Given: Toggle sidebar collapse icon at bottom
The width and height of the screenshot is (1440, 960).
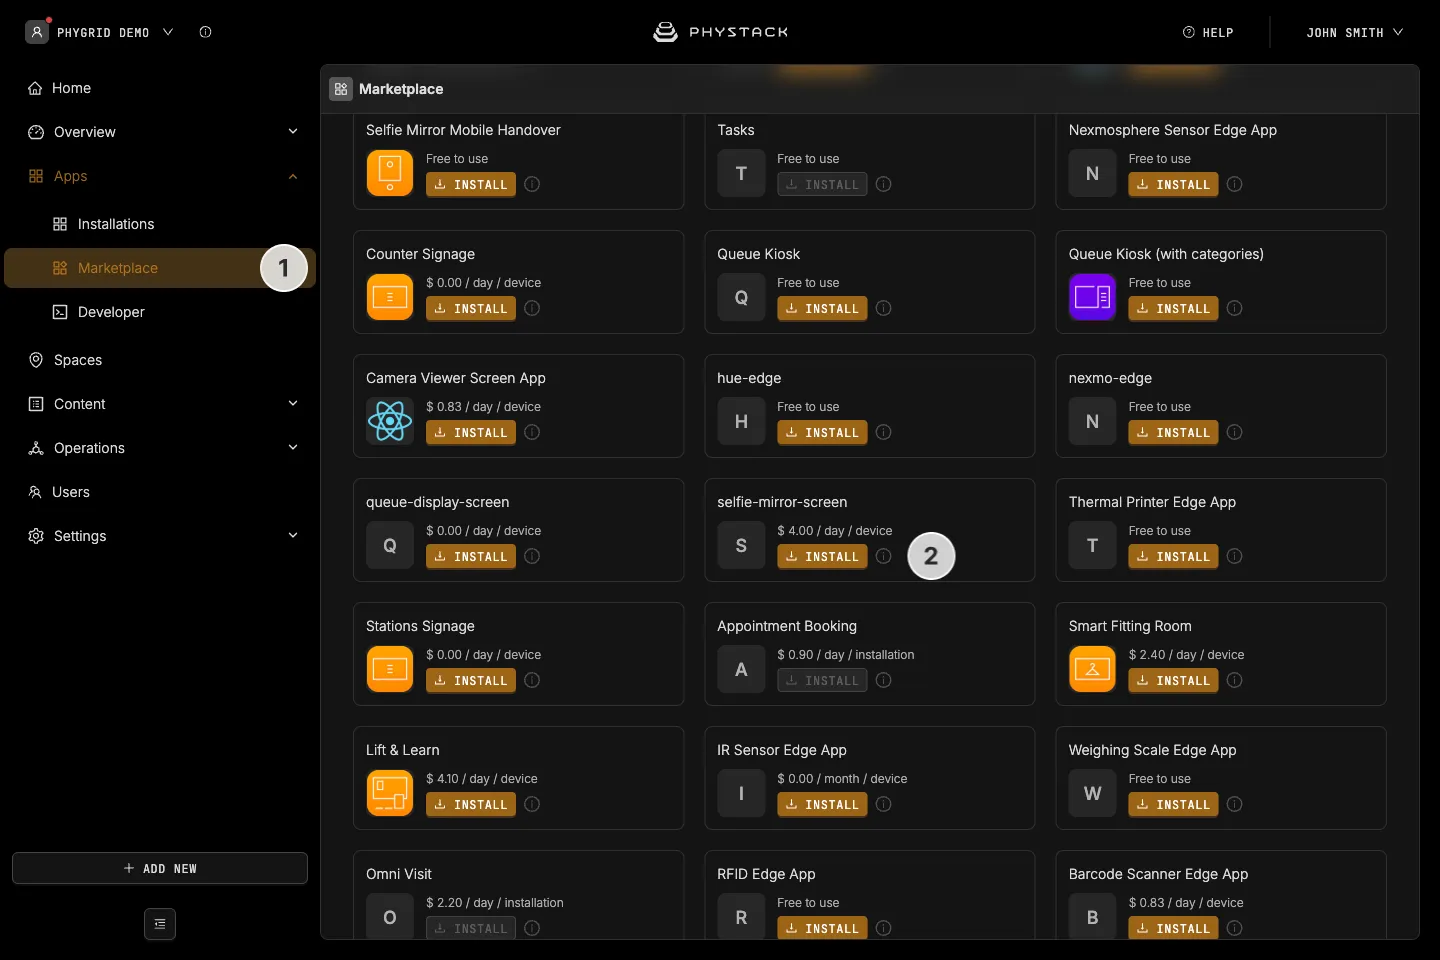Looking at the screenshot, I should coord(160,924).
